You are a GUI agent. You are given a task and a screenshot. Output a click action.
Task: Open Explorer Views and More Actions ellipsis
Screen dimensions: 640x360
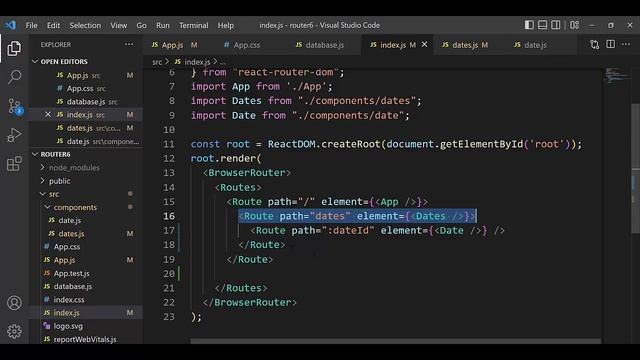[129, 44]
